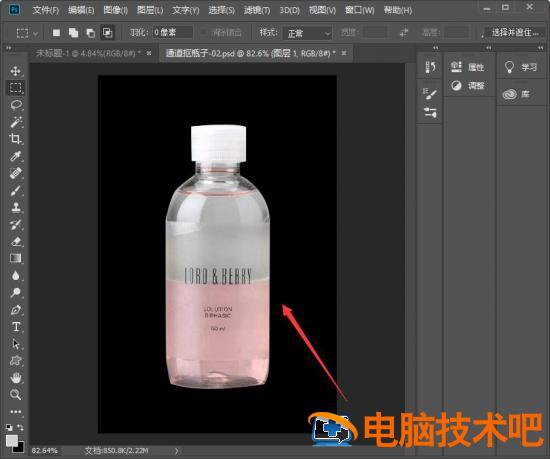The image size is (550, 459).
Task: Open the 文件(F) menu
Action: coord(46,10)
